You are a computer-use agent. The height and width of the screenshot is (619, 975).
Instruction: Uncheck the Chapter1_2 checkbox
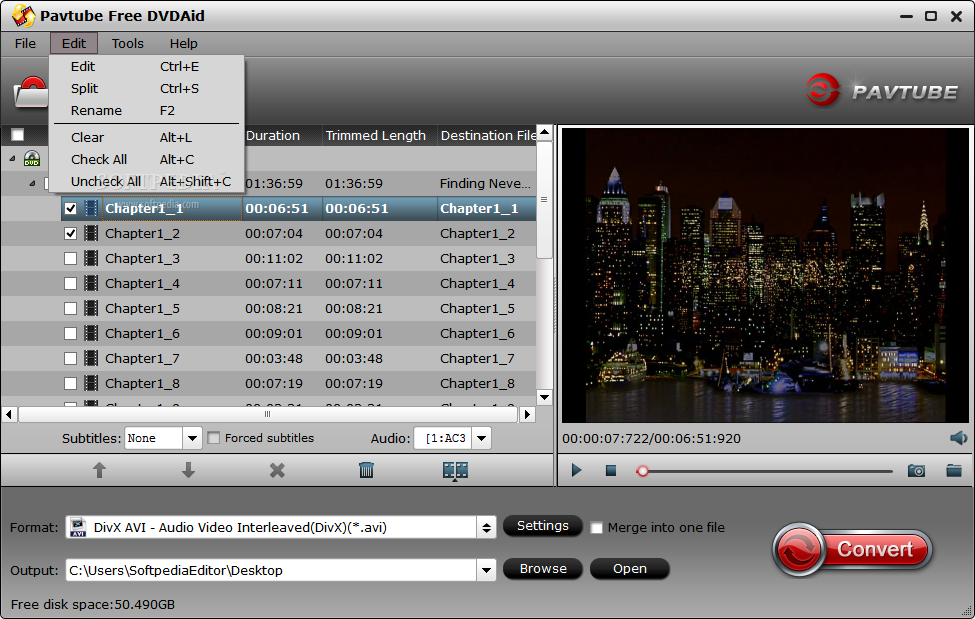click(x=71, y=233)
